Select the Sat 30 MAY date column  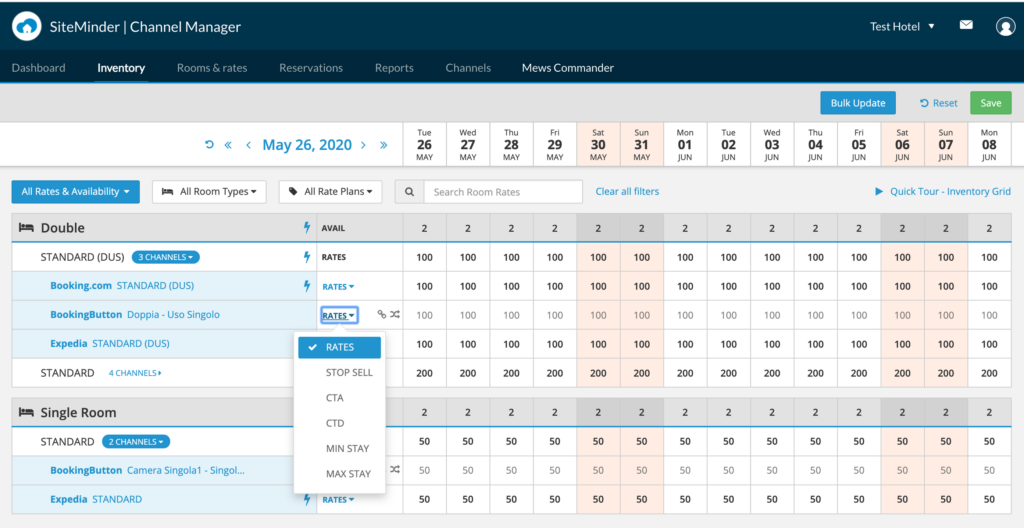click(598, 144)
